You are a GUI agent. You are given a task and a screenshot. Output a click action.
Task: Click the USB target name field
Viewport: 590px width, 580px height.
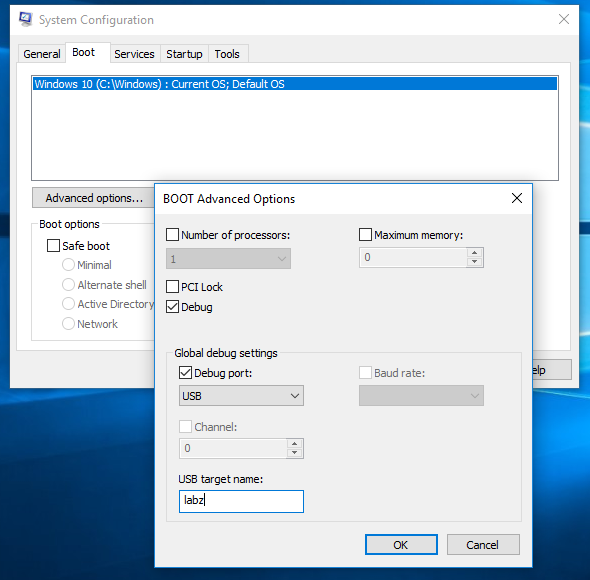pyautogui.click(x=241, y=501)
